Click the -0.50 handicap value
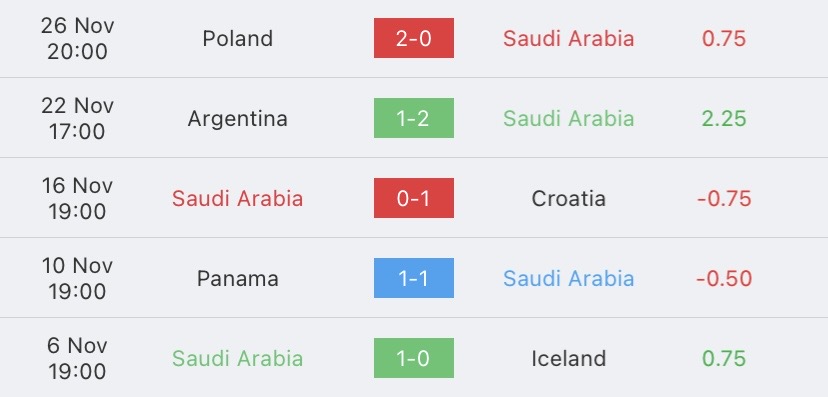Viewport: 828px width, 397px height. (x=724, y=278)
